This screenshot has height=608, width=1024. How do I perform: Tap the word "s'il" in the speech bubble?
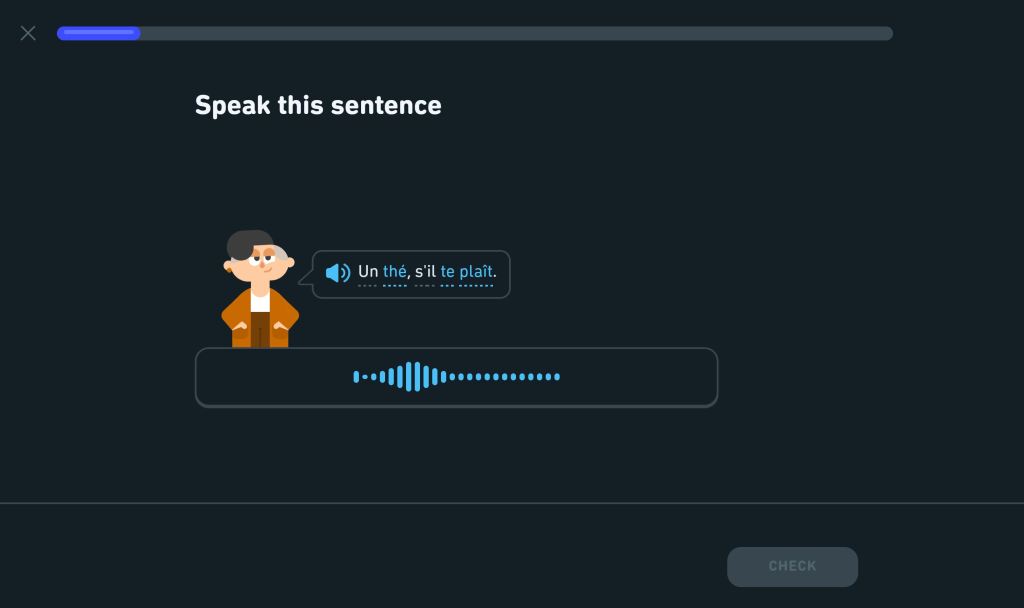click(x=425, y=272)
